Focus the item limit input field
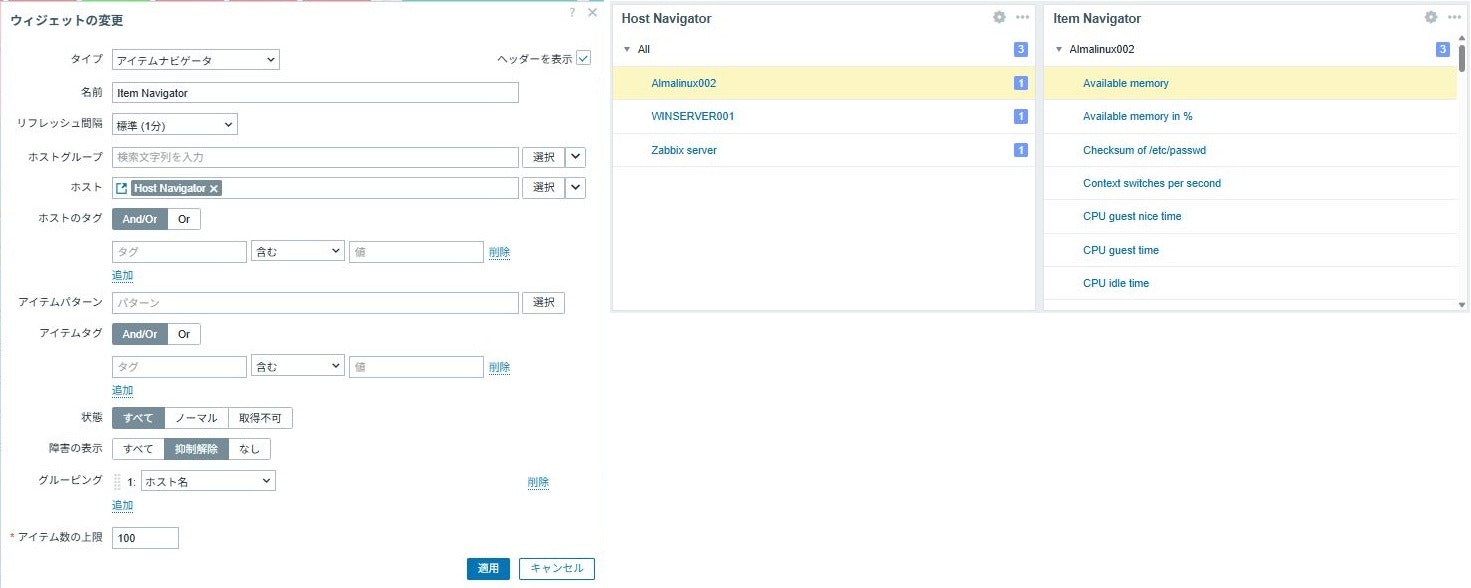The image size is (1471, 588). point(145,538)
